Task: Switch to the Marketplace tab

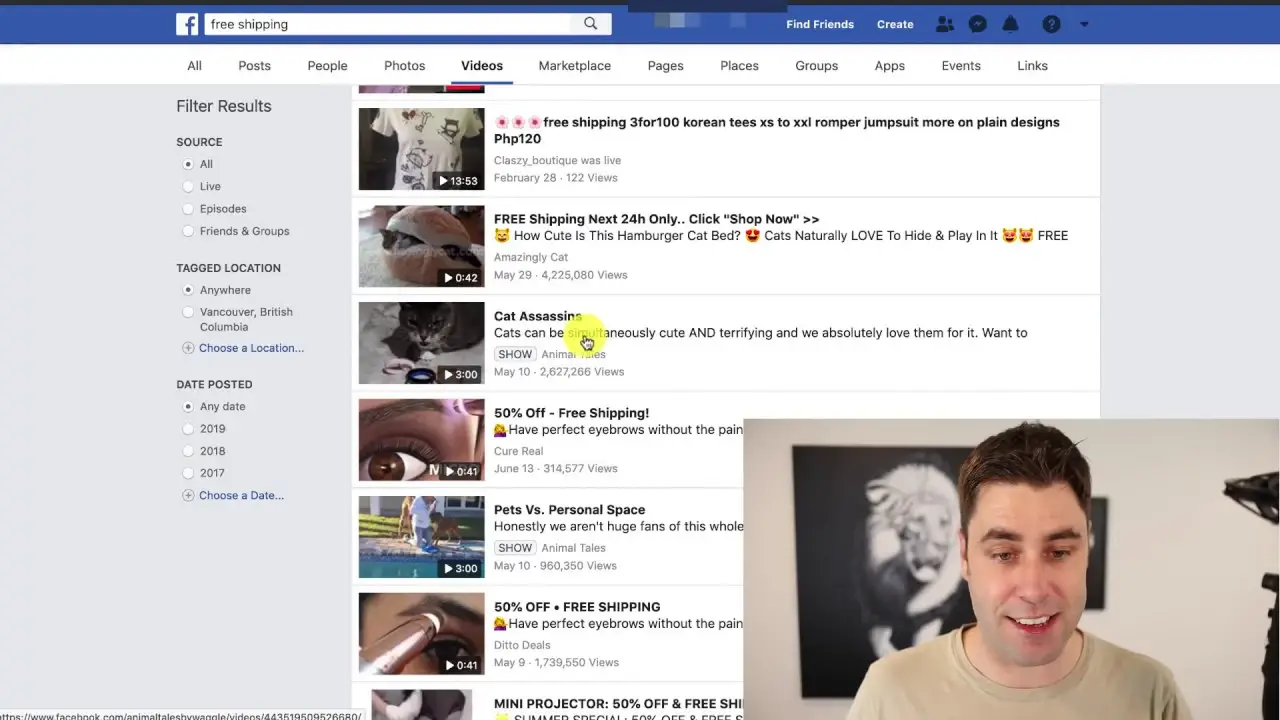Action: pos(574,66)
